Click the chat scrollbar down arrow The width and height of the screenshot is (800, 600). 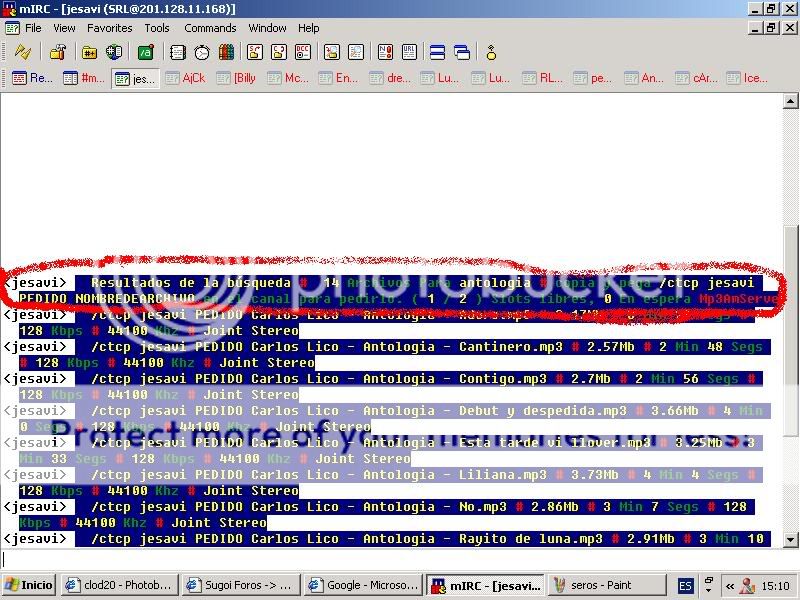coord(790,539)
